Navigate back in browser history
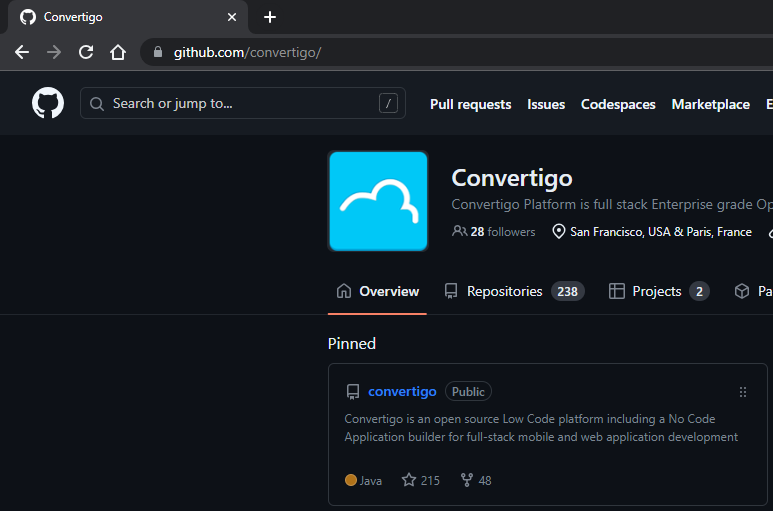Viewport: 773px width, 511px height. (x=22, y=52)
